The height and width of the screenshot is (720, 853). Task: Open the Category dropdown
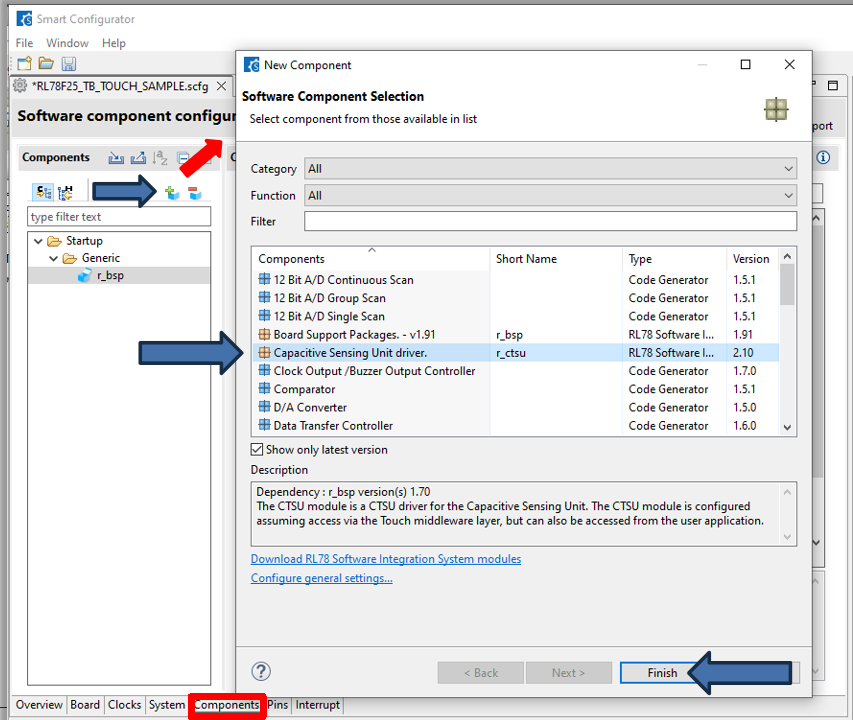click(x=550, y=169)
